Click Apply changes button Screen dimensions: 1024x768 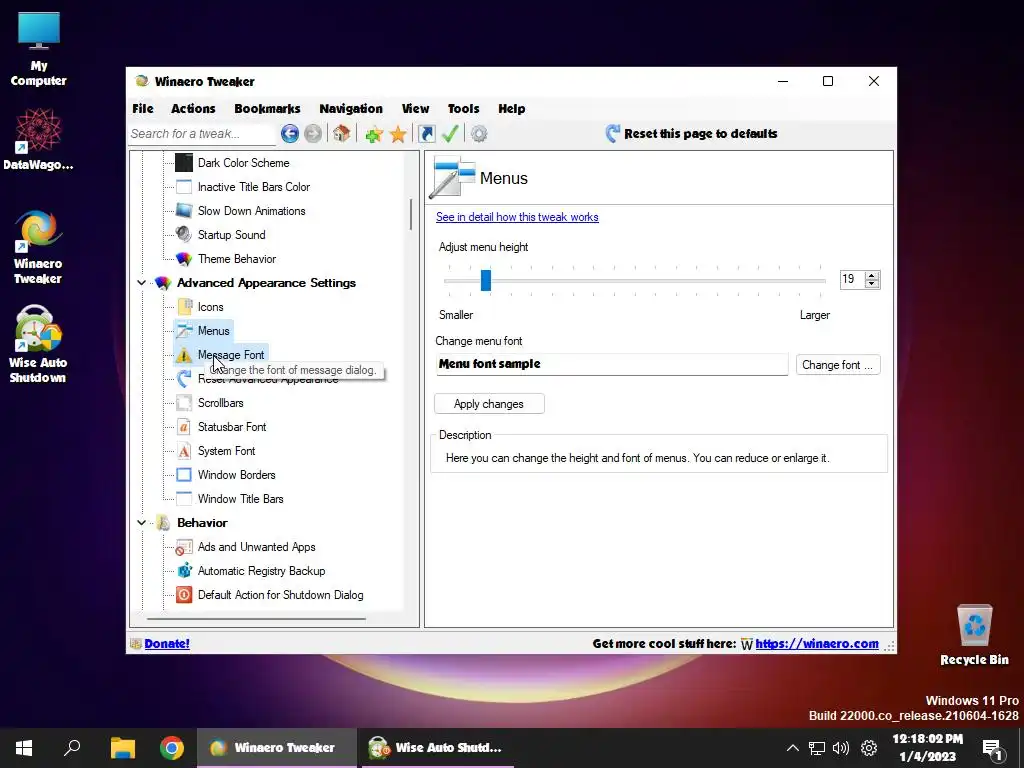tap(488, 404)
